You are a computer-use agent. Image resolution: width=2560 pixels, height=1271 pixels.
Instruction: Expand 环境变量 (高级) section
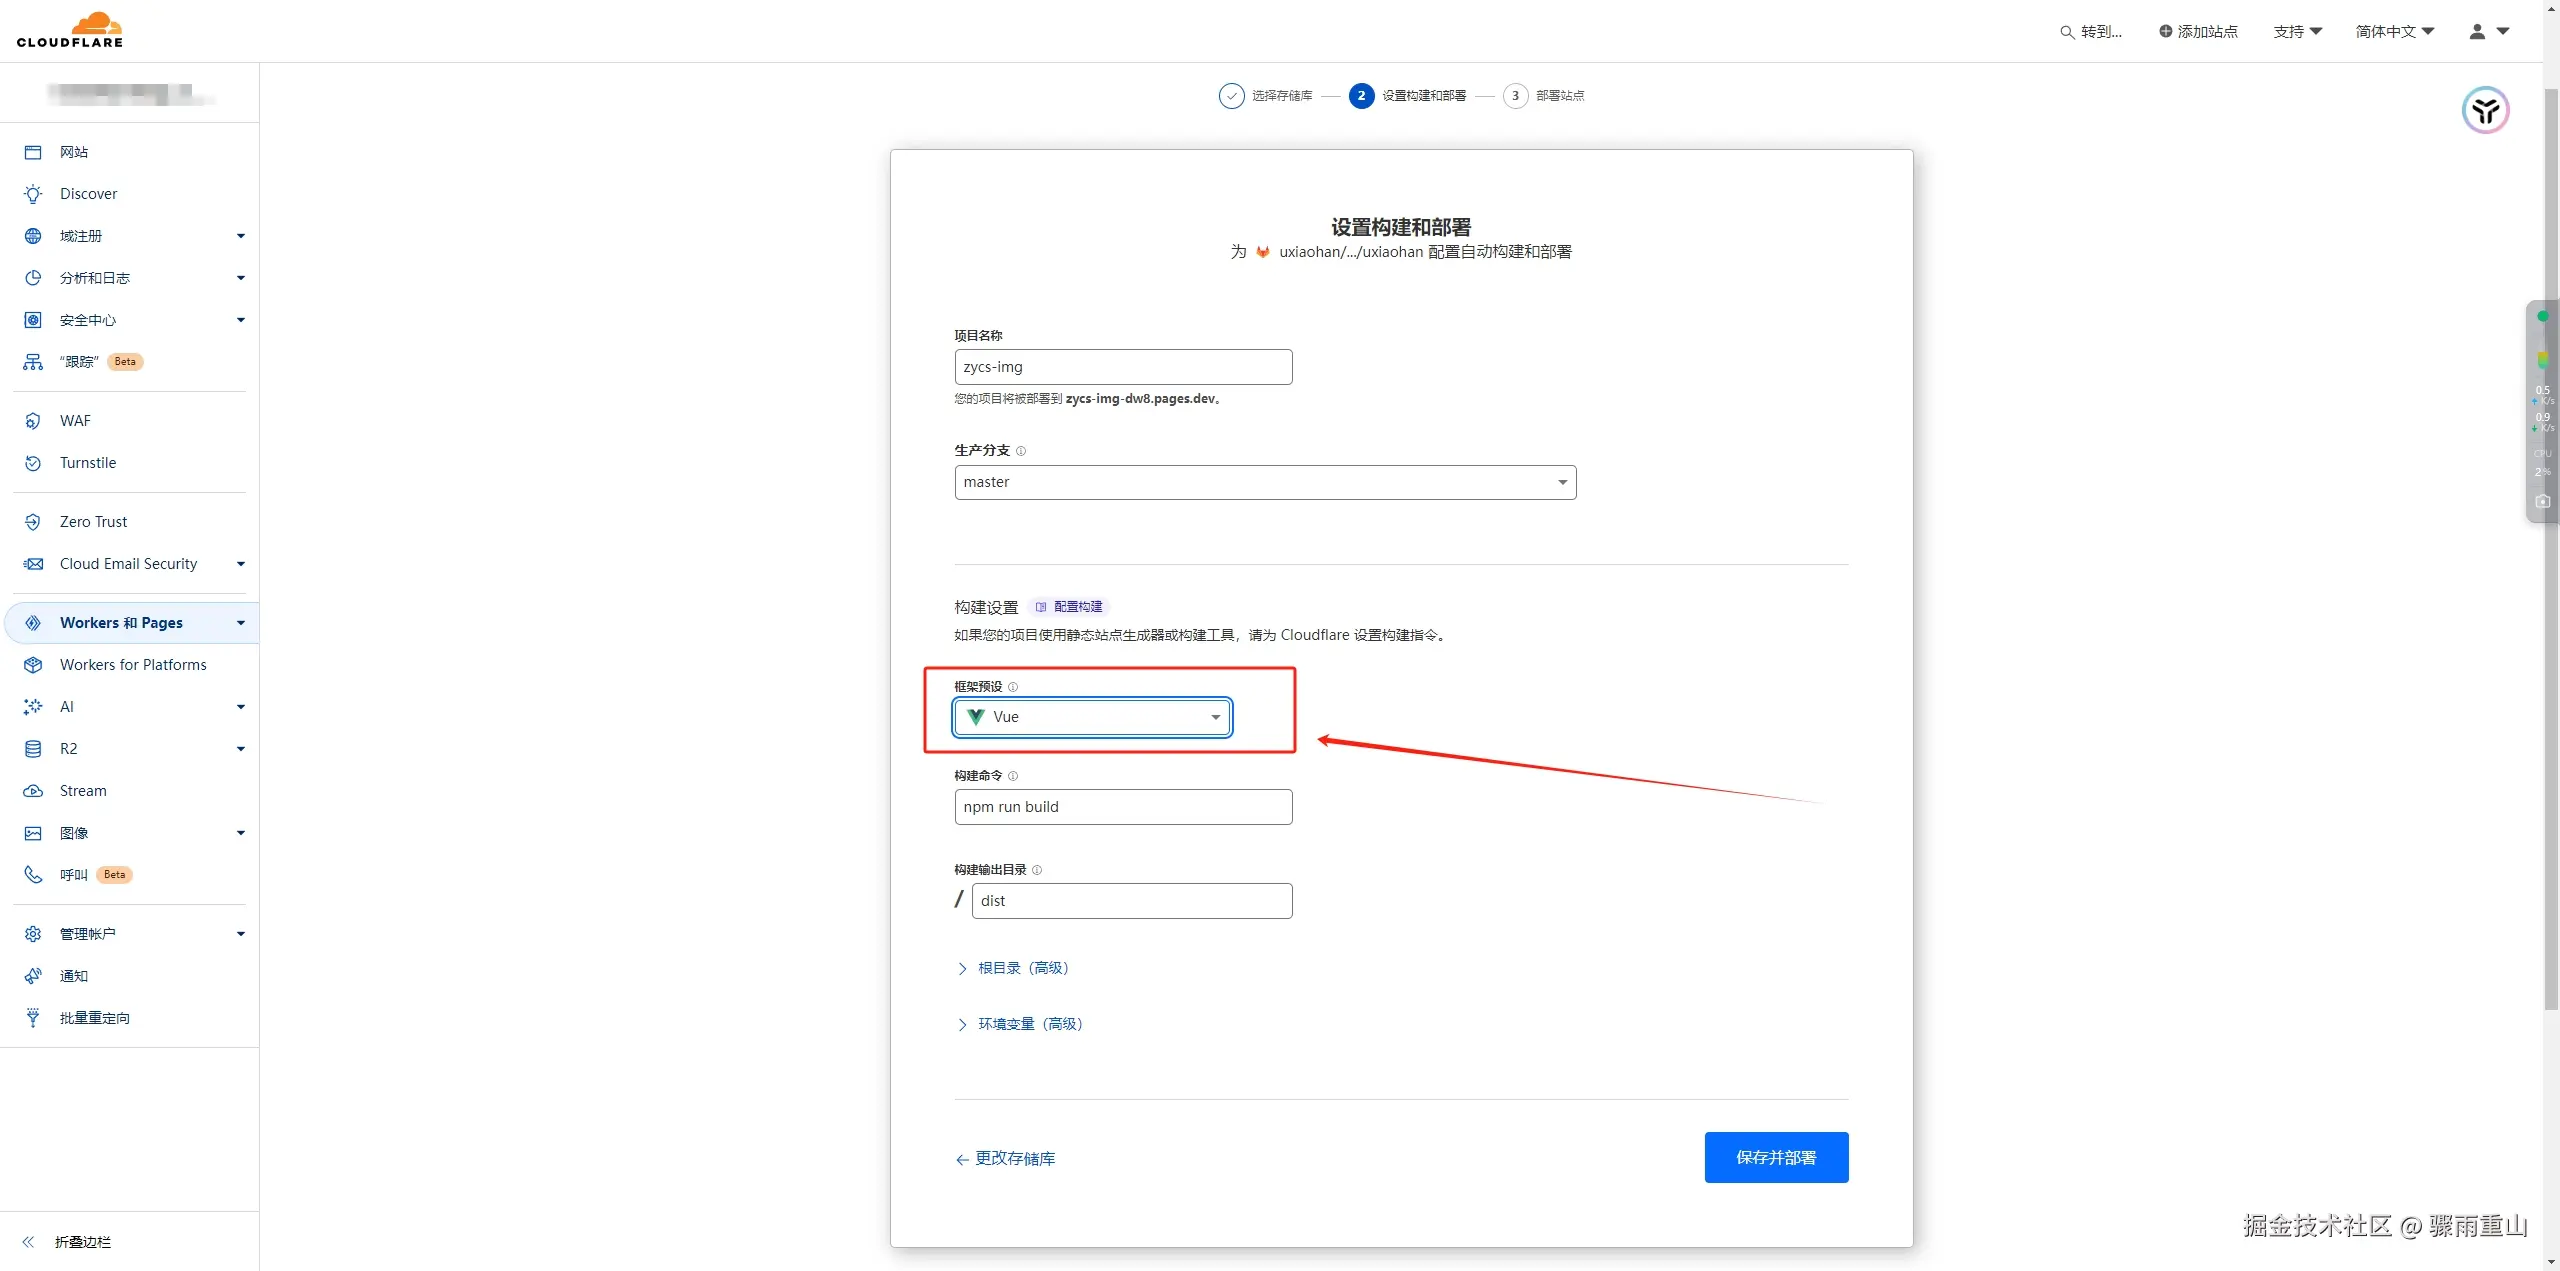1029,1024
